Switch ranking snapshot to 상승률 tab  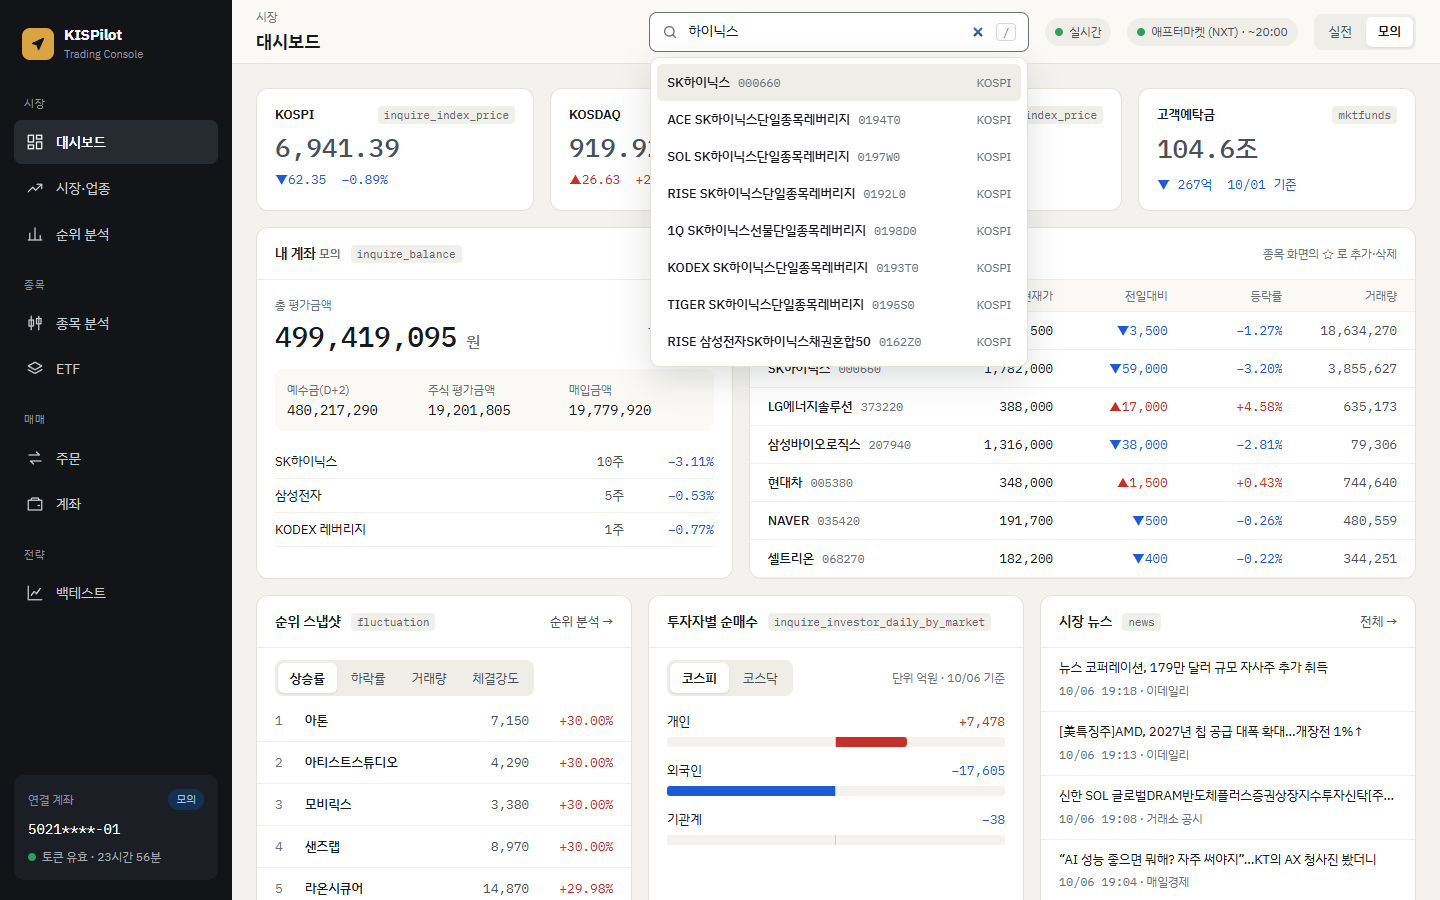307,678
